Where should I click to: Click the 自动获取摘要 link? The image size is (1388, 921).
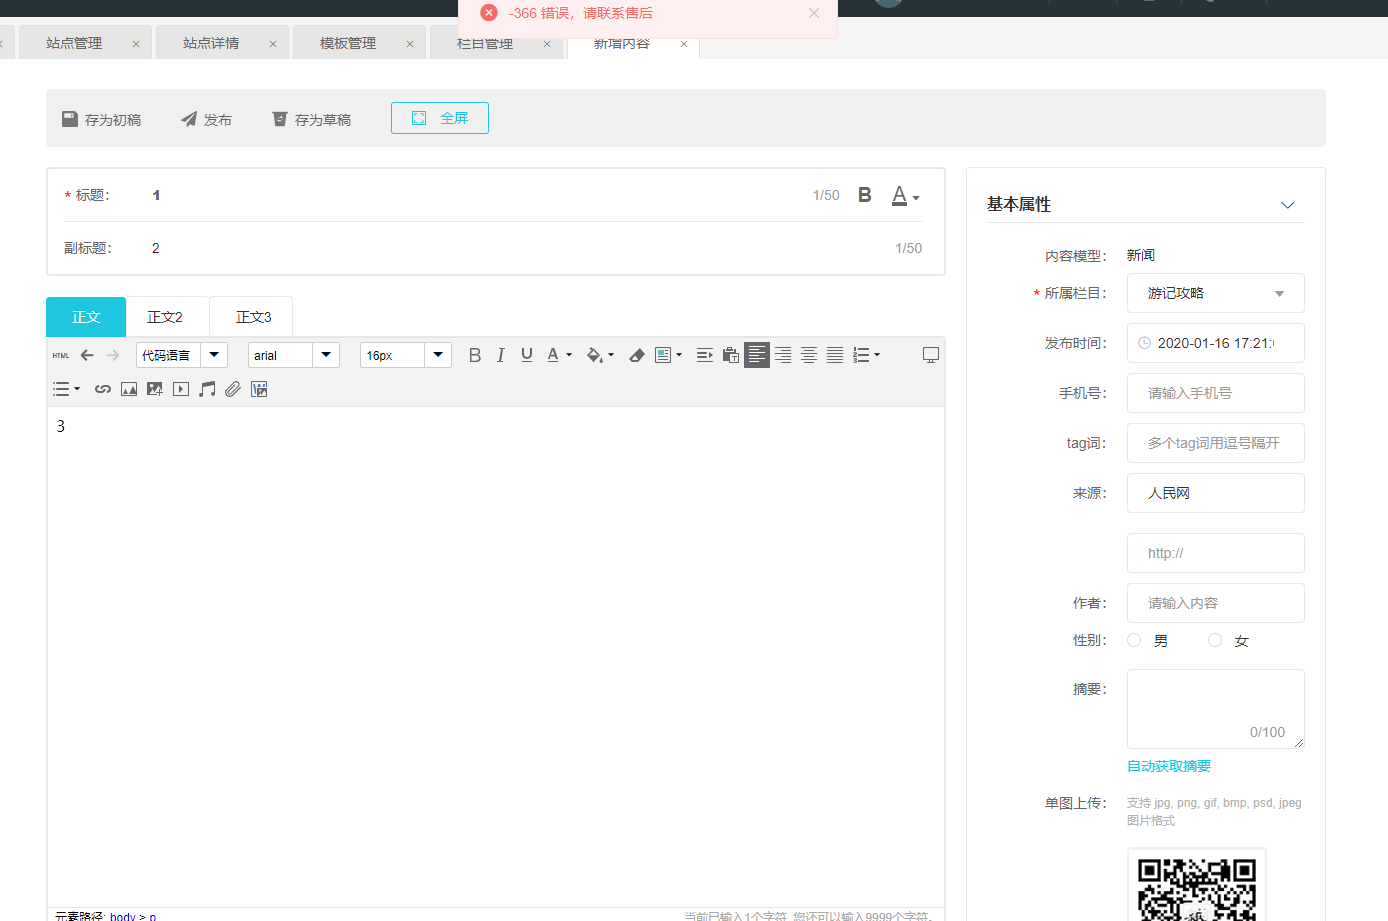point(1168,766)
